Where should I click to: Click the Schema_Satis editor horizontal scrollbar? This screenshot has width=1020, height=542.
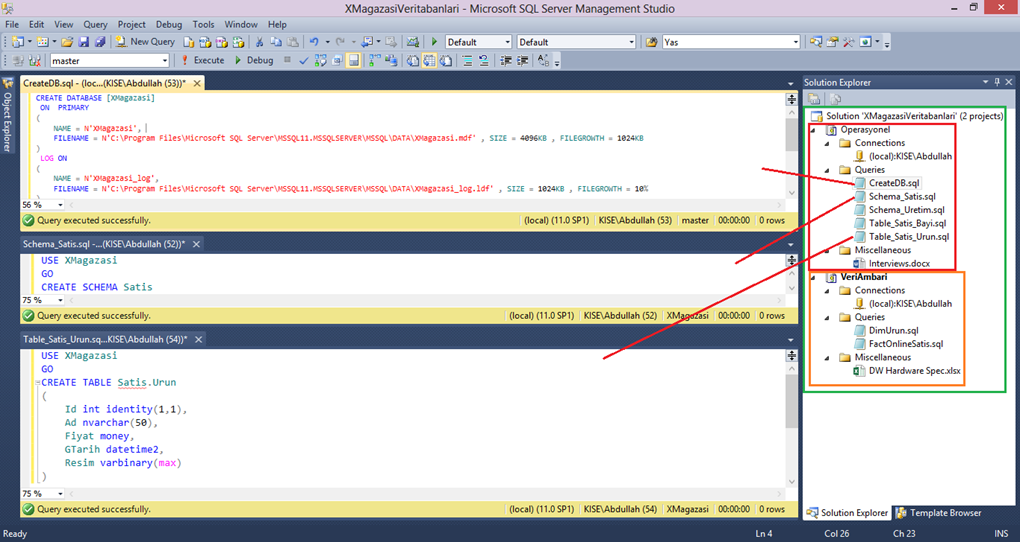pyautogui.click(x=423, y=300)
